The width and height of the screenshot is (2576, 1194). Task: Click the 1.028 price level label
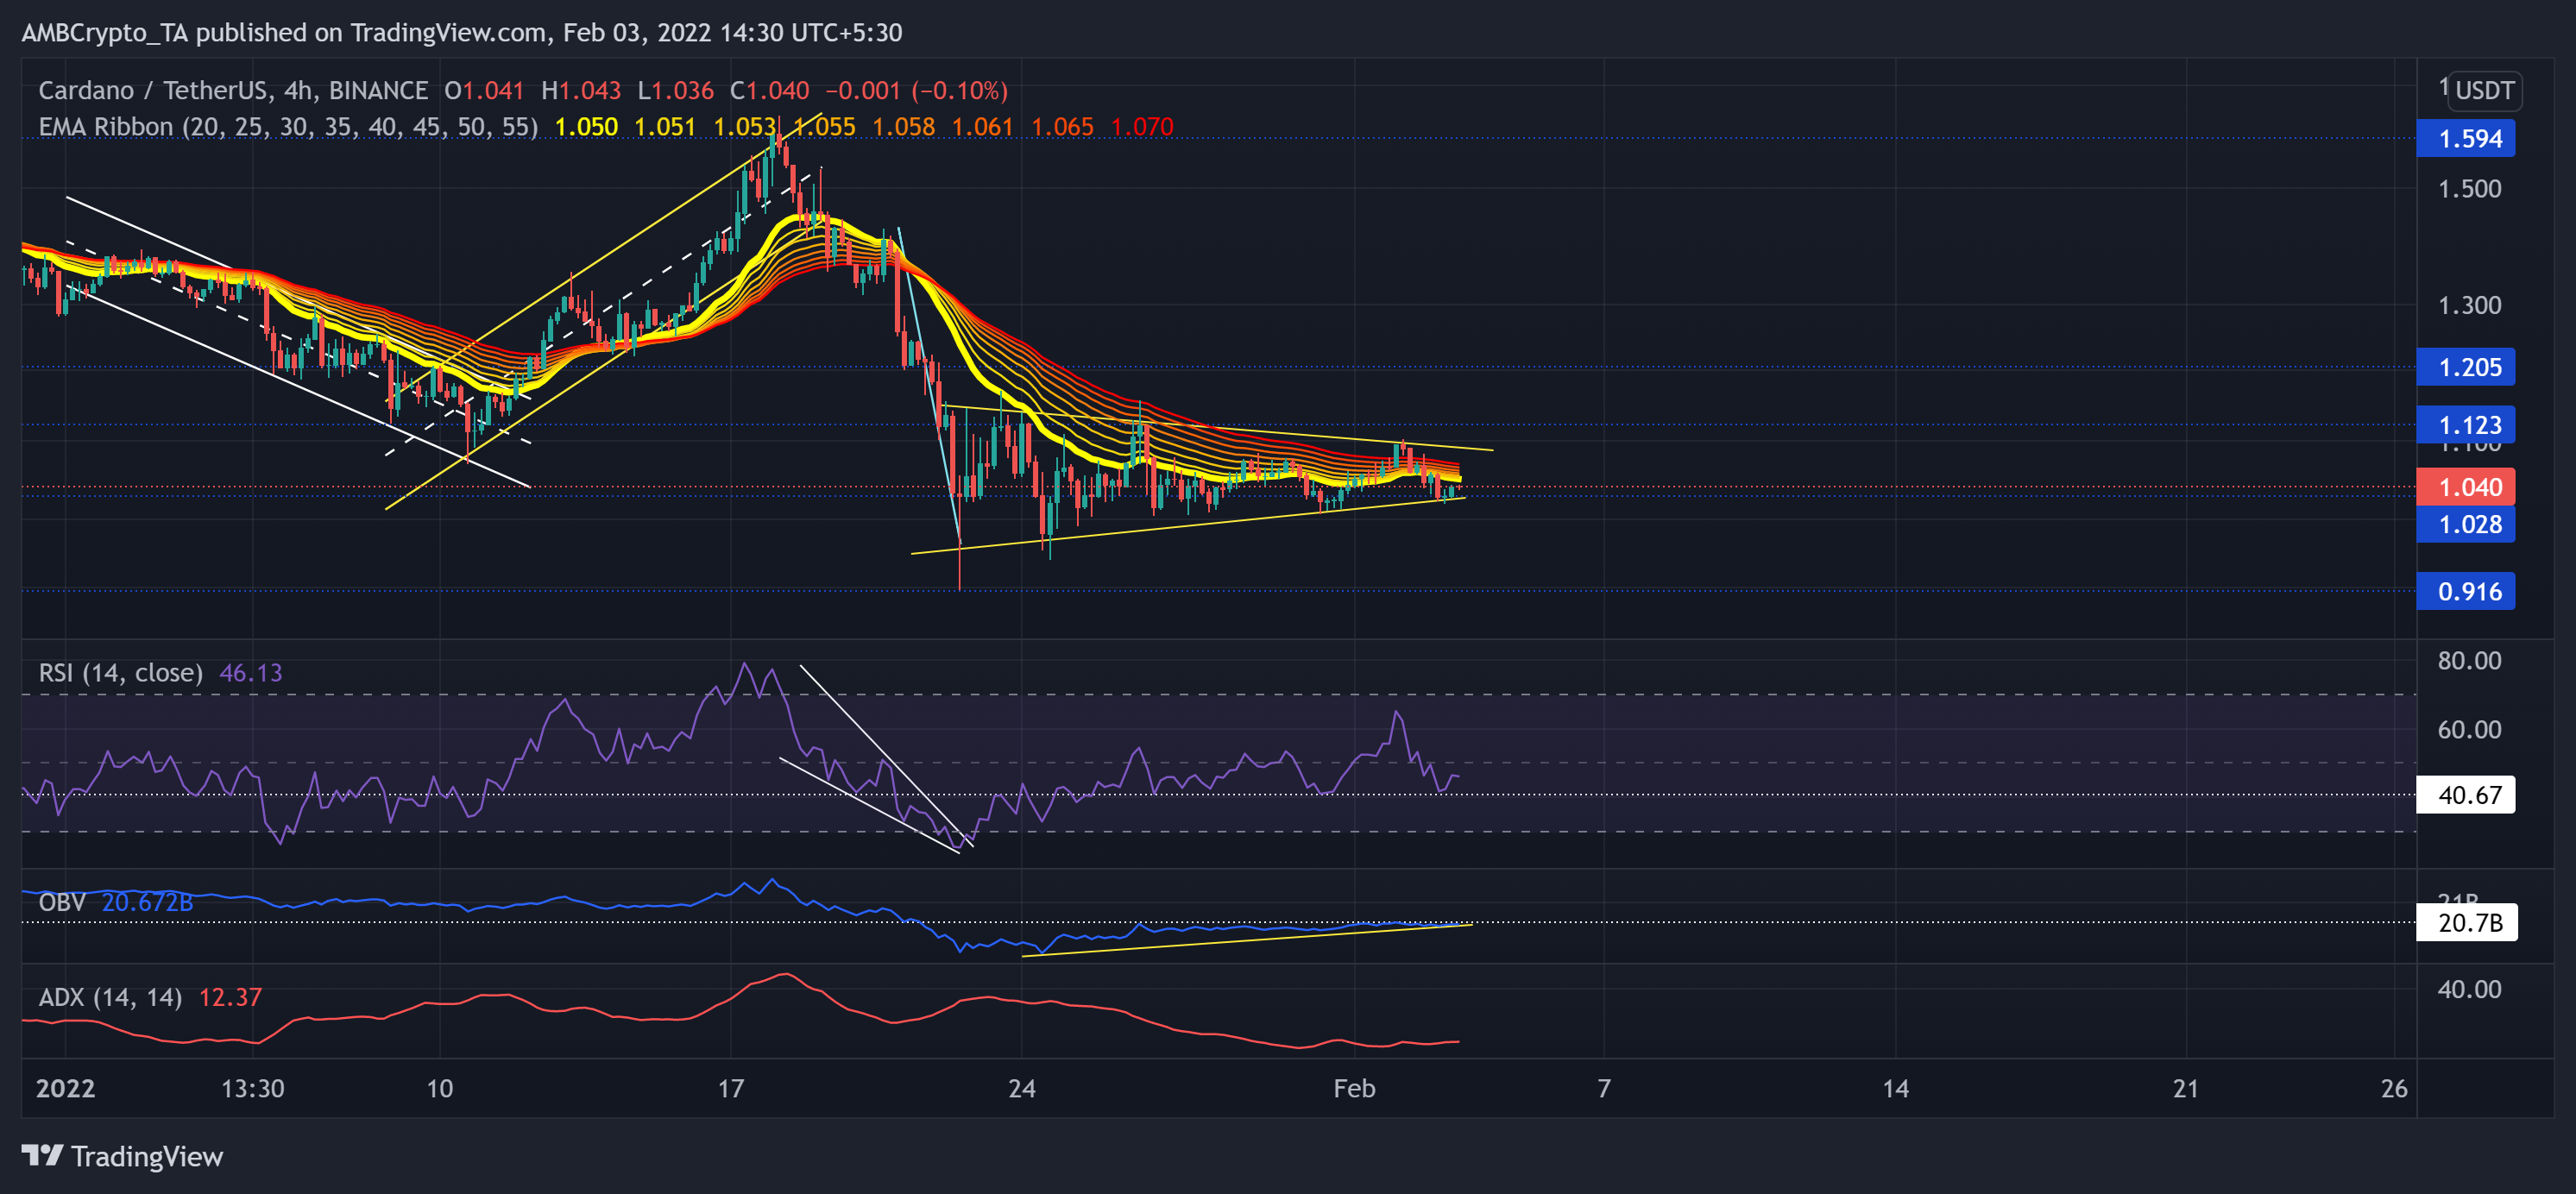pos(2465,524)
